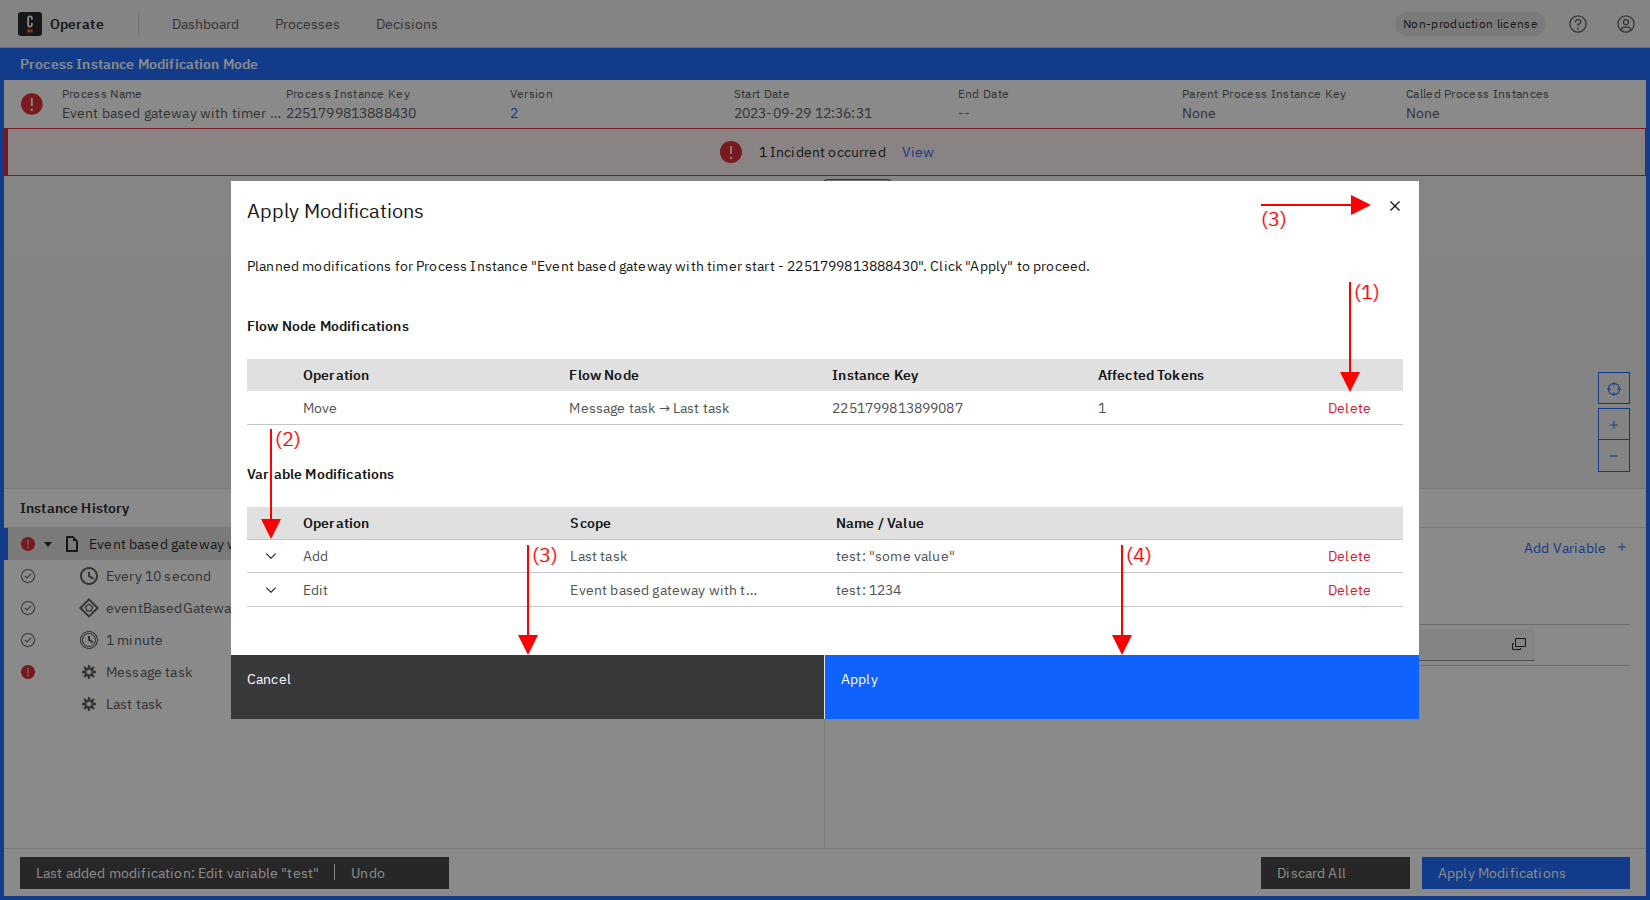Zoom out on the process diagram
Image resolution: width=1650 pixels, height=900 pixels.
click(x=1614, y=456)
